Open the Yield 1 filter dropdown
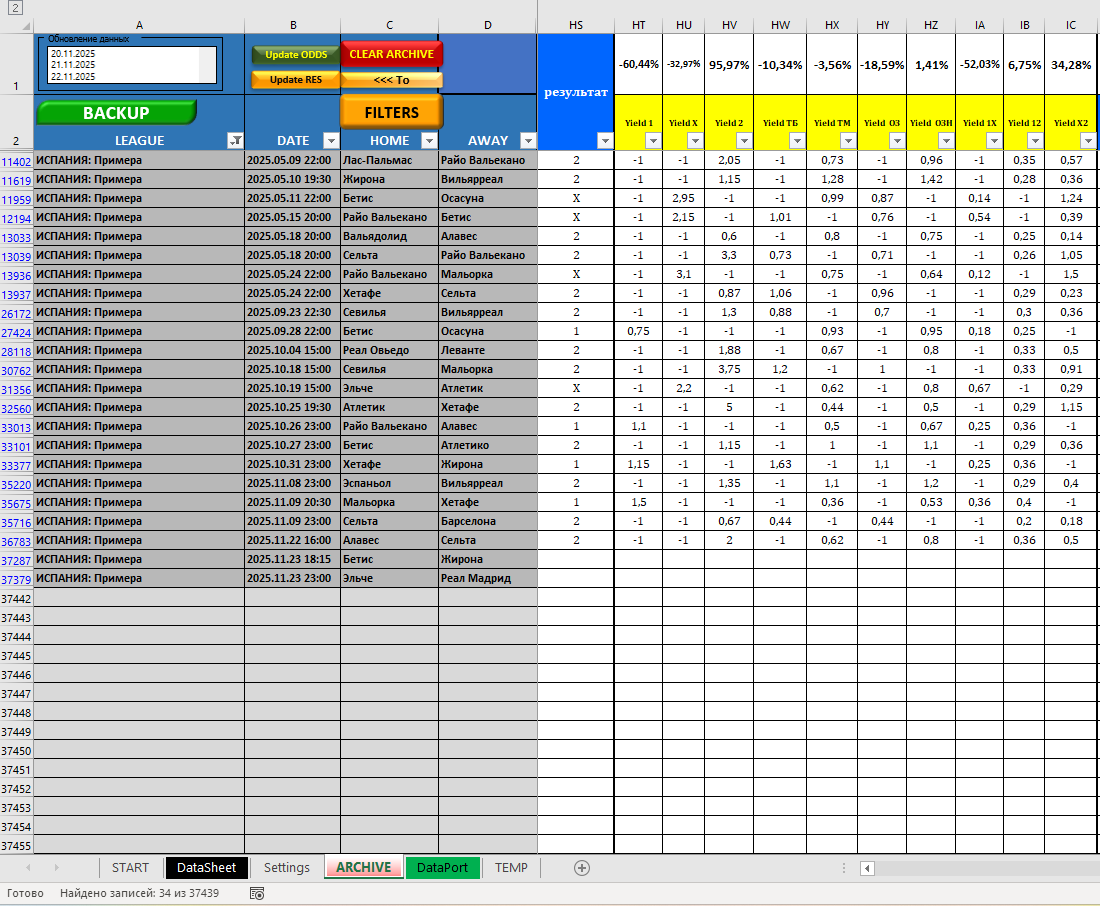 click(x=652, y=141)
